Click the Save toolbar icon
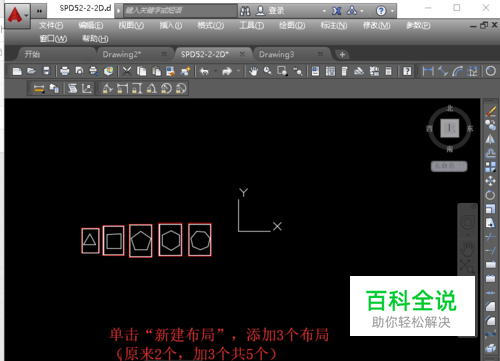 pos(46,71)
